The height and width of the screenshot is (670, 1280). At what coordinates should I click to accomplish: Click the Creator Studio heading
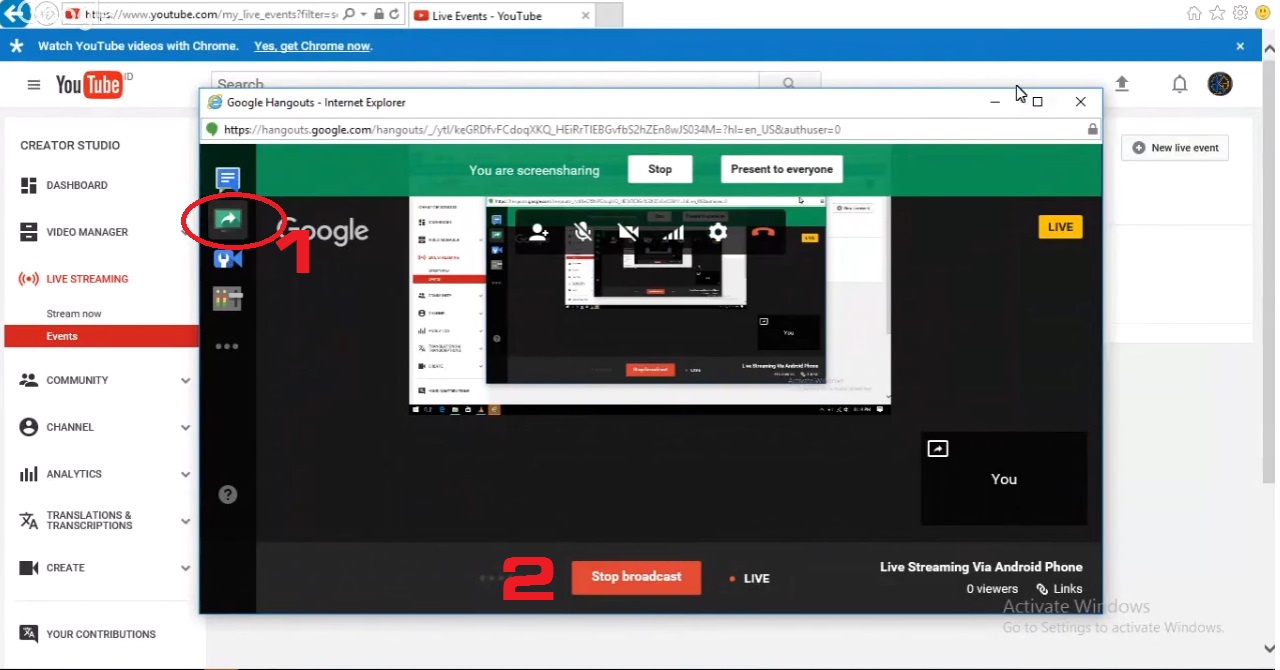coord(70,145)
